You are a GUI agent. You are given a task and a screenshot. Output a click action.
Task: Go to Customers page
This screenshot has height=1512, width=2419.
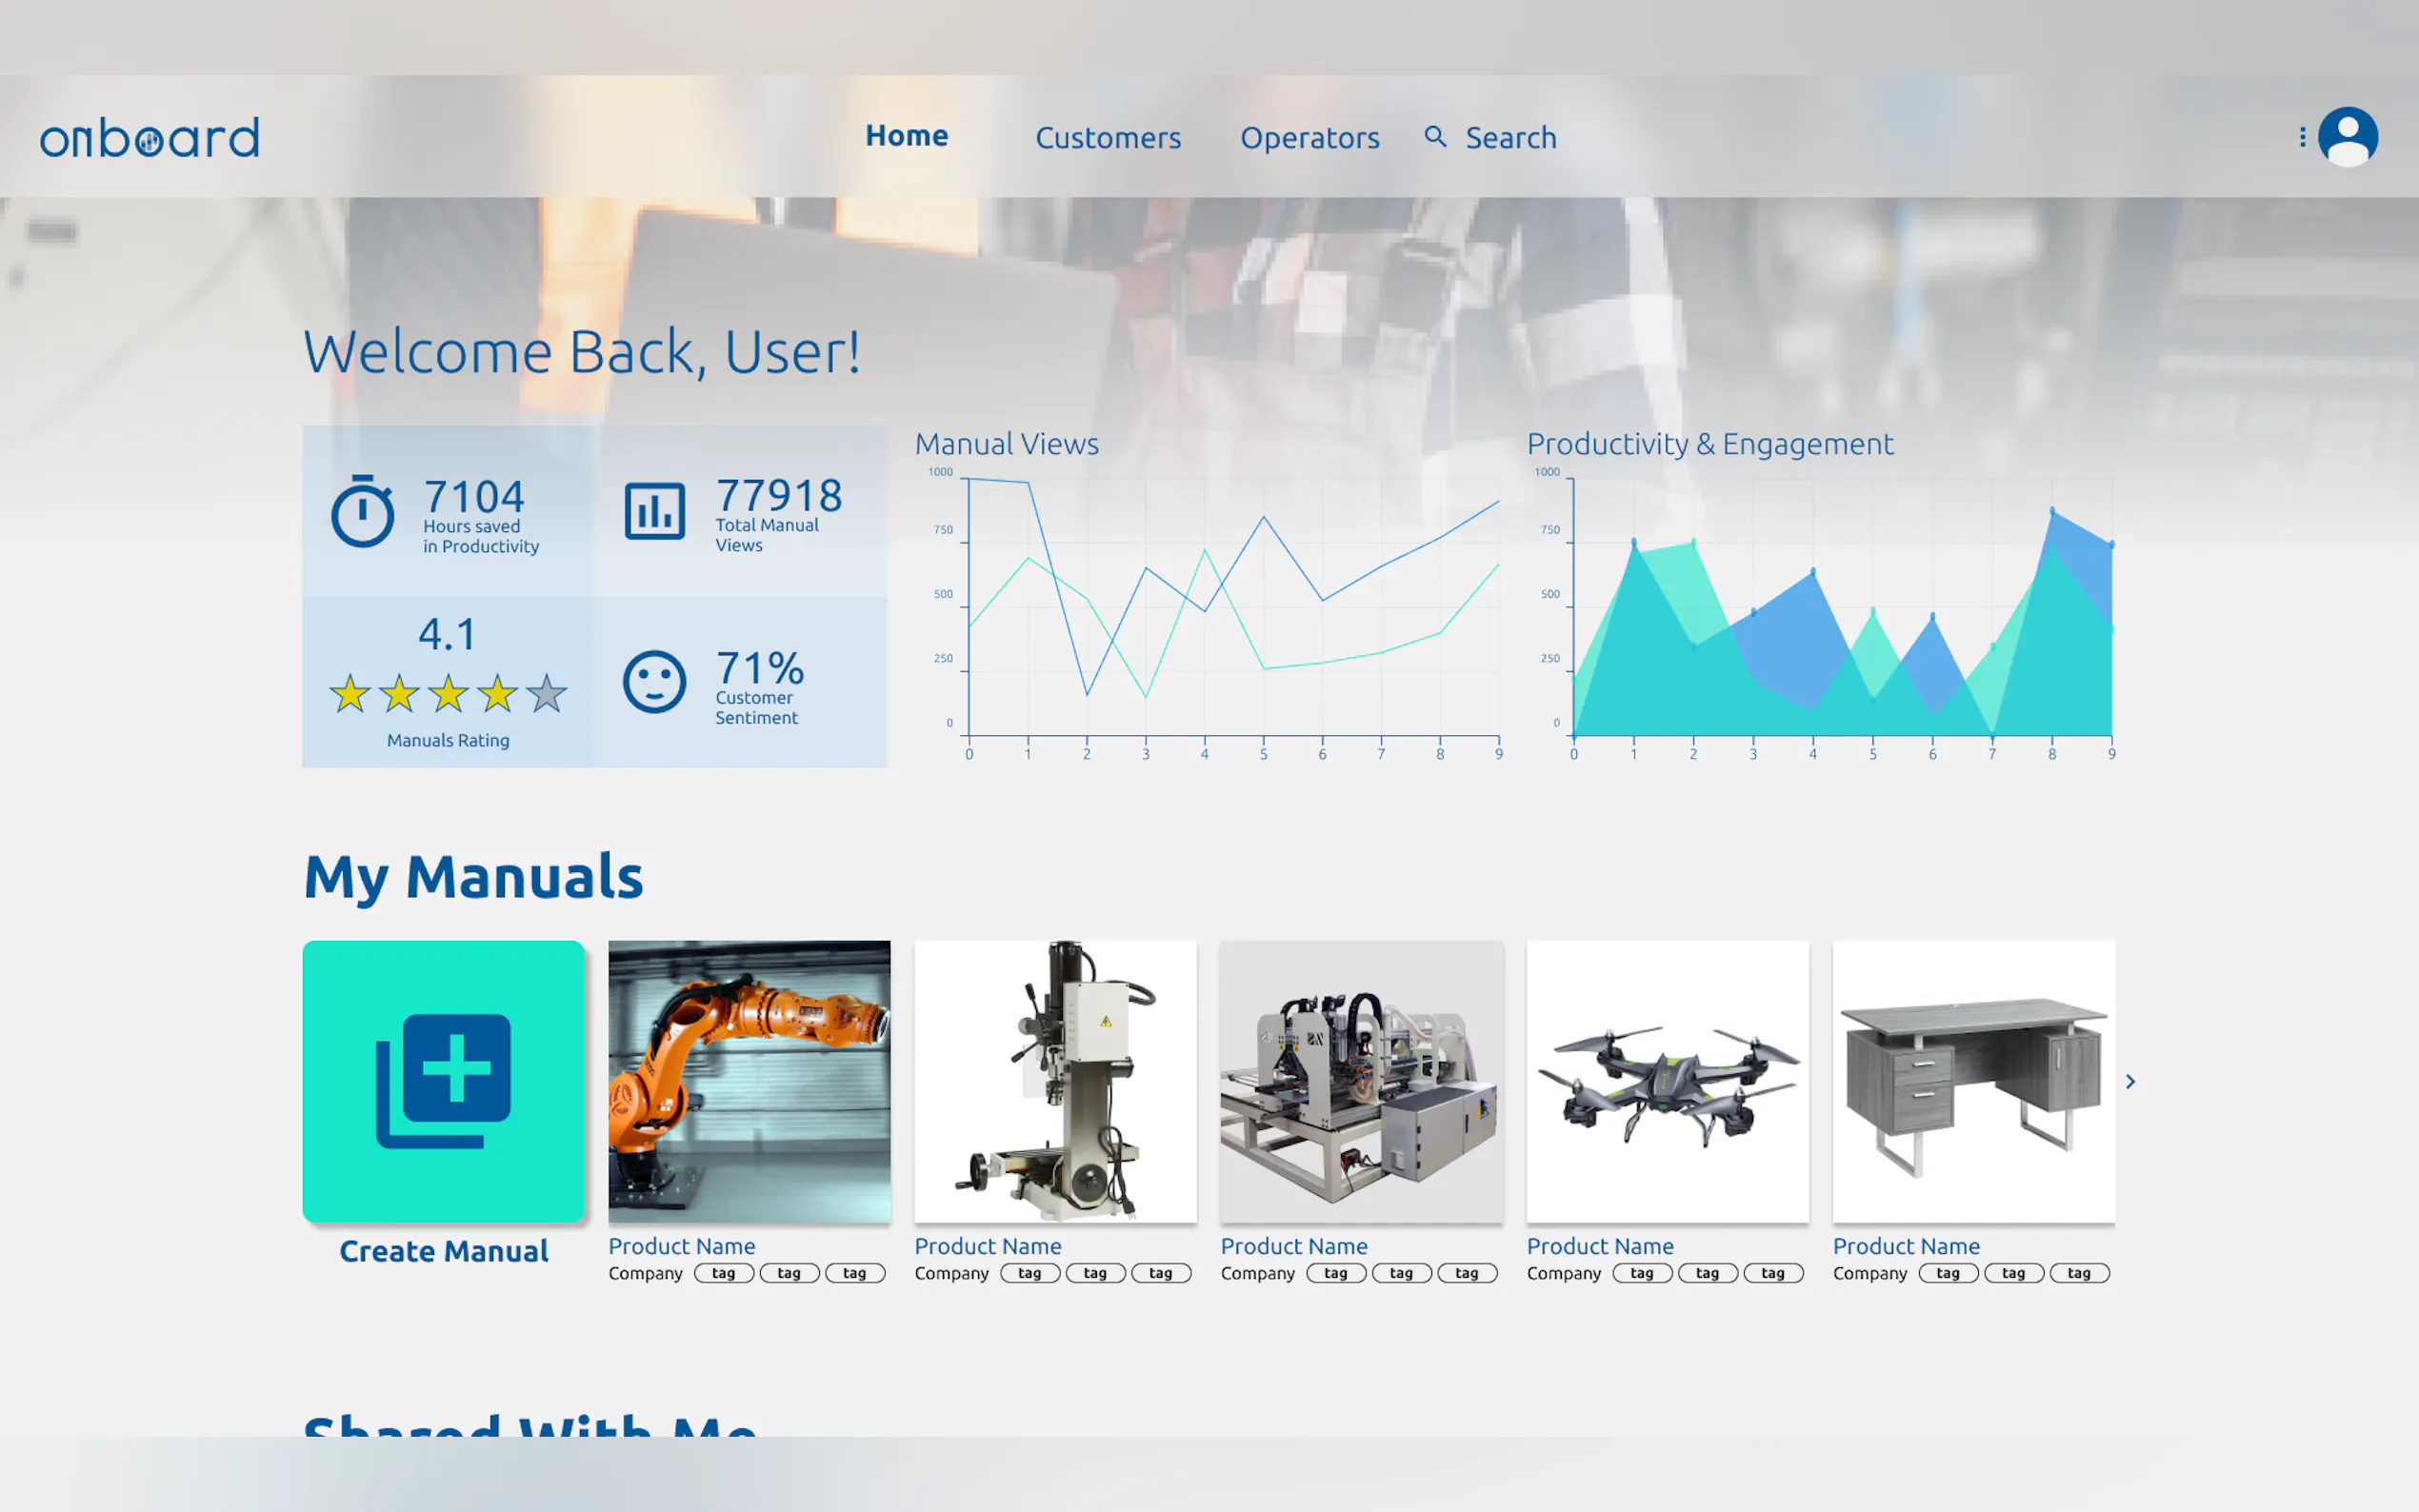click(1108, 138)
